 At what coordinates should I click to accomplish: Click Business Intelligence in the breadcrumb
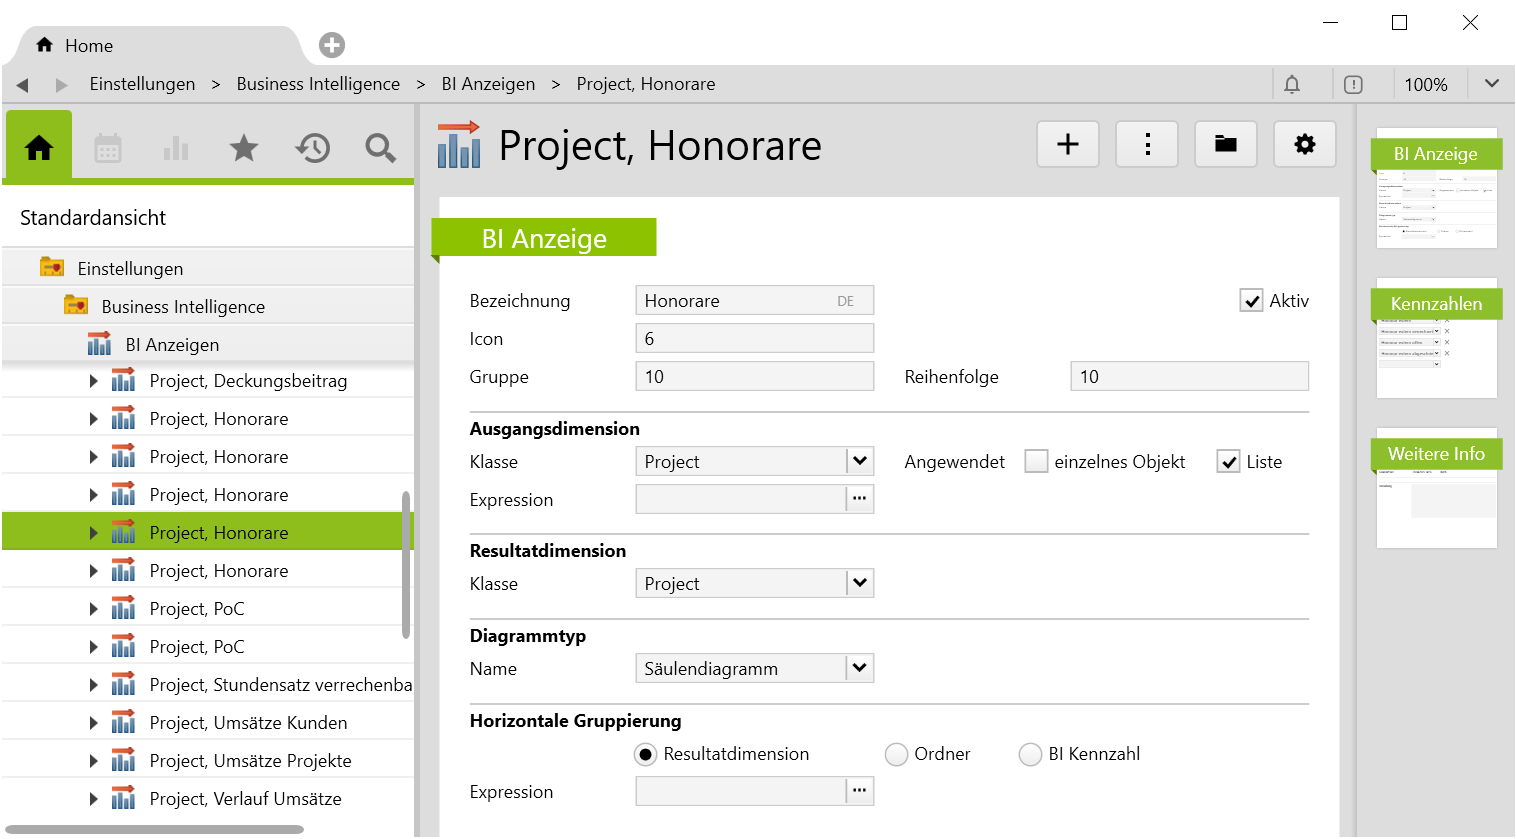[318, 84]
